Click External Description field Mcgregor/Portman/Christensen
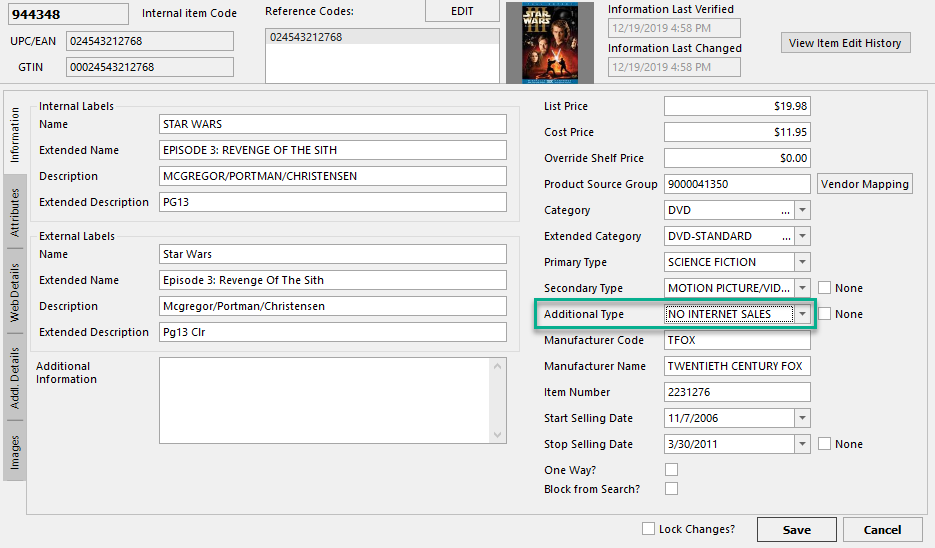The height and width of the screenshot is (548, 935). pos(333,306)
